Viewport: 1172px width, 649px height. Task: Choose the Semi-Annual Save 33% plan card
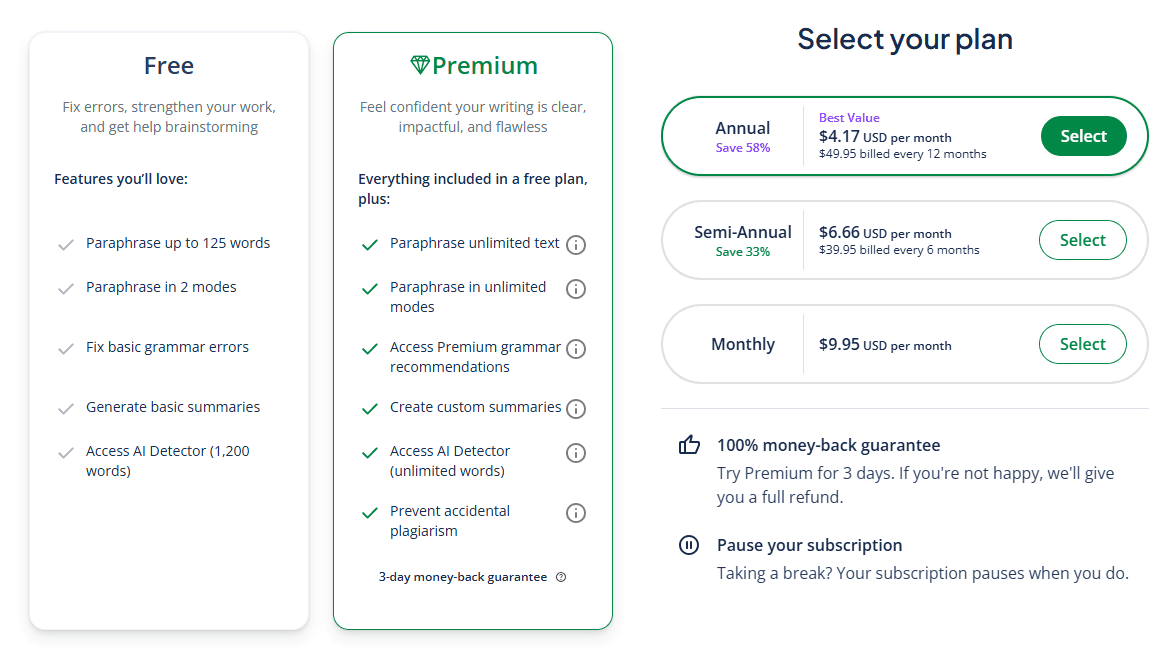tap(904, 240)
